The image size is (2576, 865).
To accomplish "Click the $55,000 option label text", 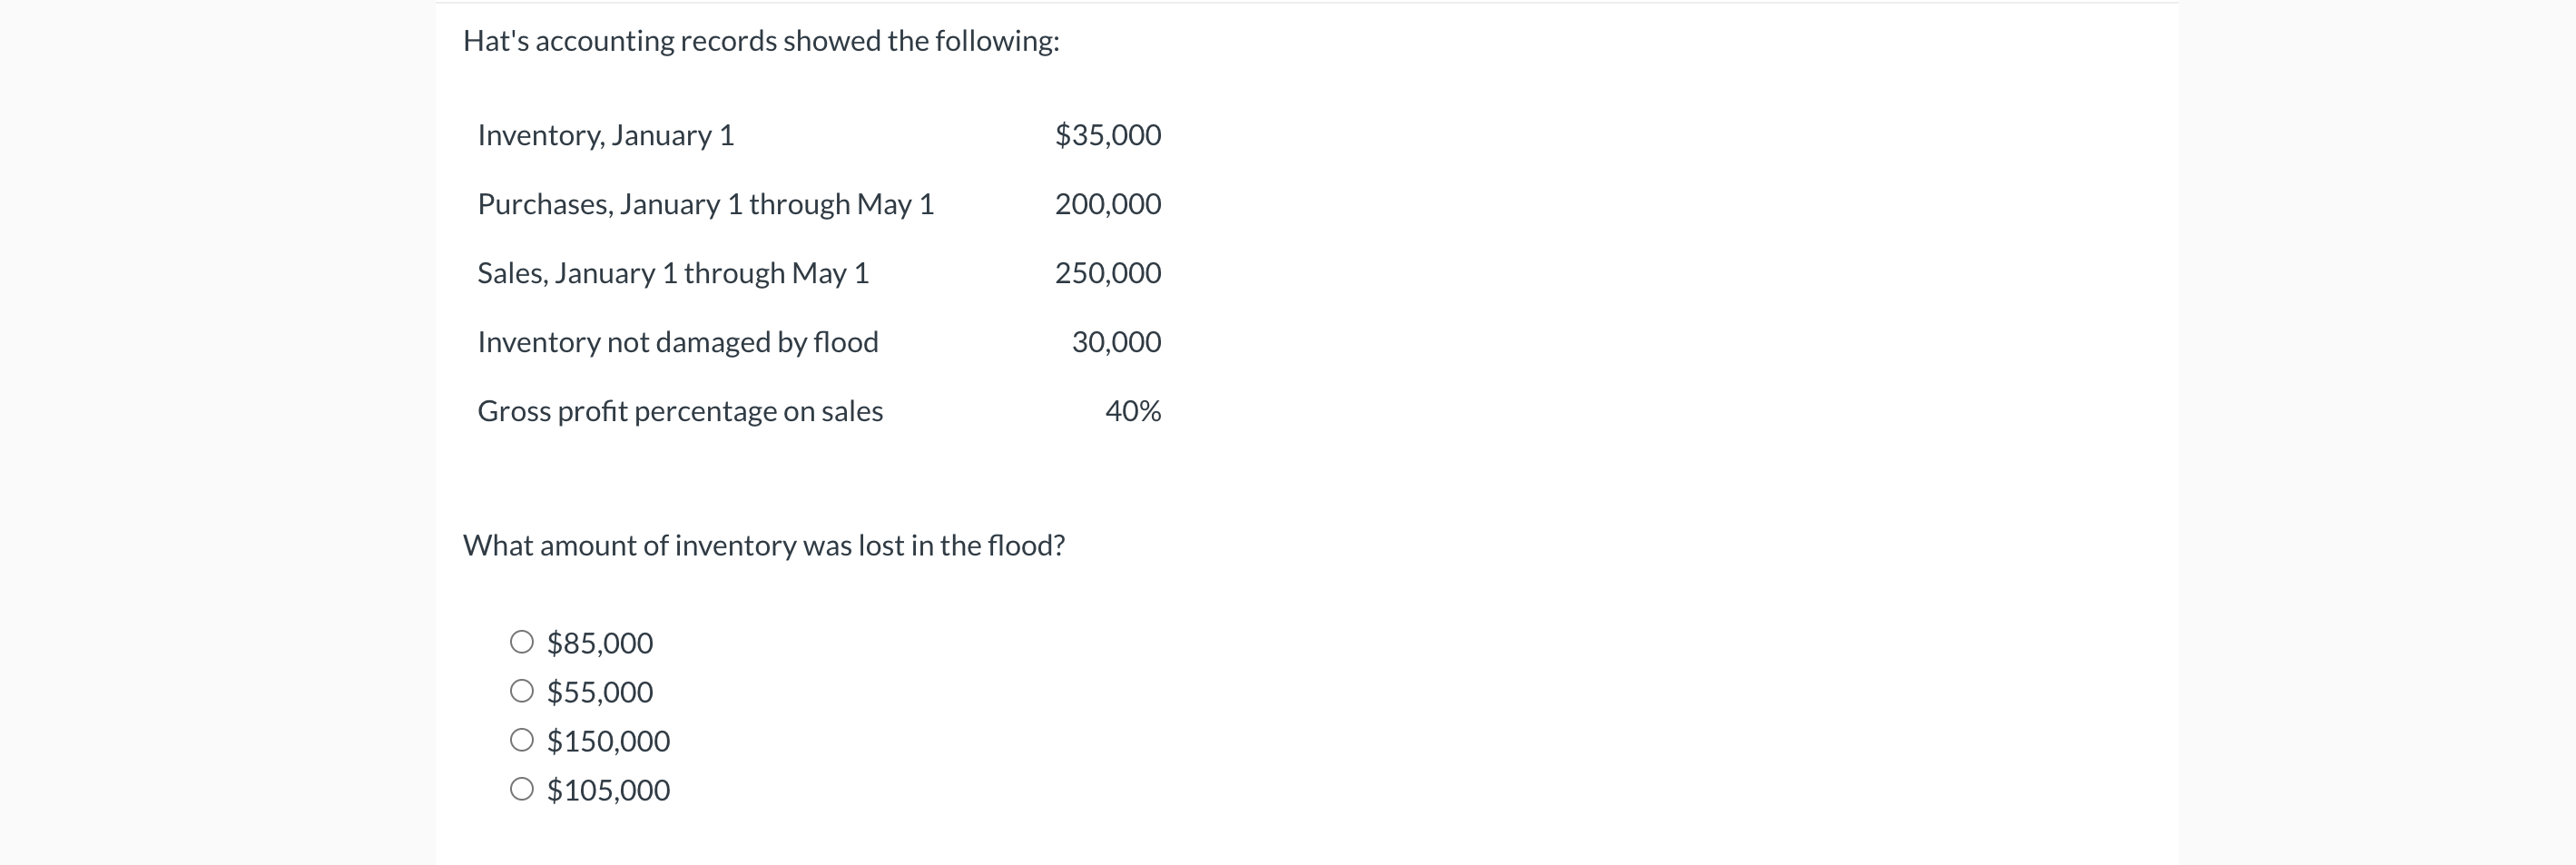I will tap(600, 692).
